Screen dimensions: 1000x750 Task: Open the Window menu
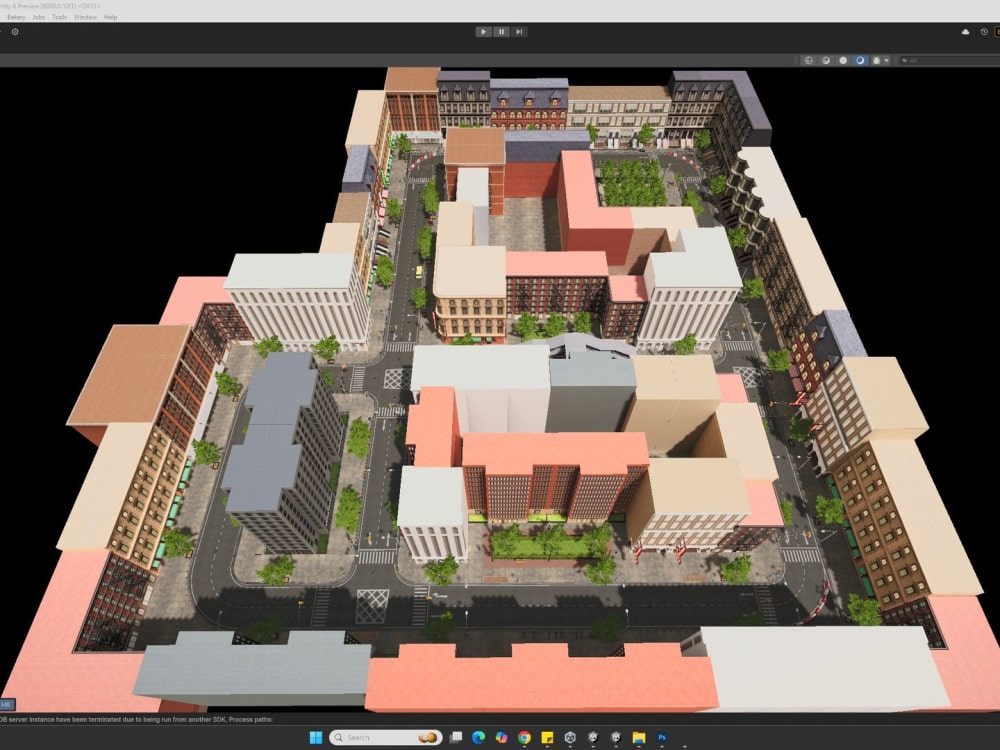pyautogui.click(x=85, y=17)
